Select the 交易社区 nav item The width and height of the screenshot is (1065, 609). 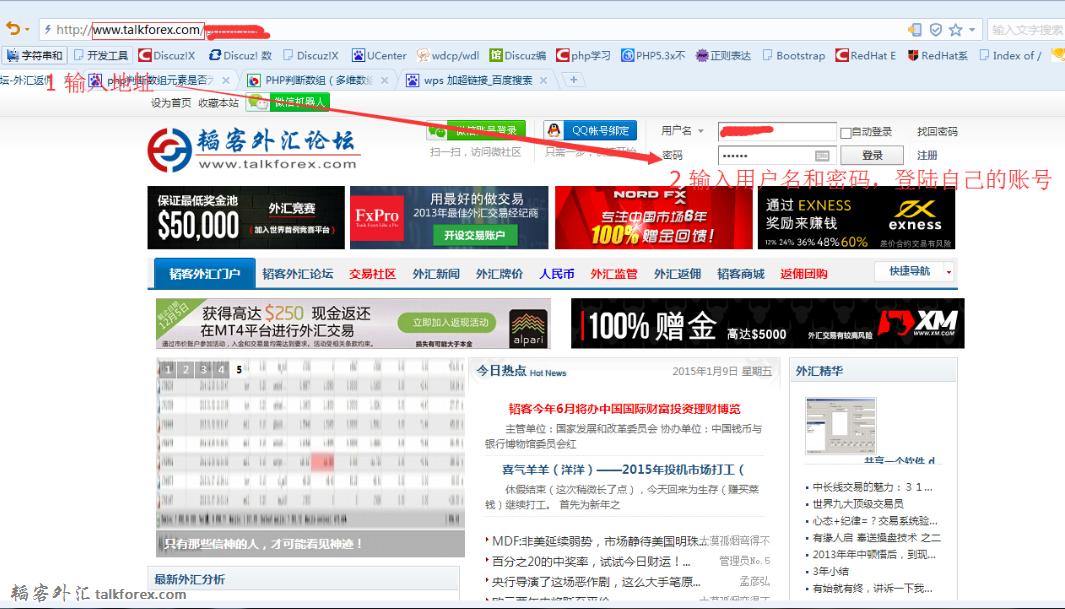(372, 274)
